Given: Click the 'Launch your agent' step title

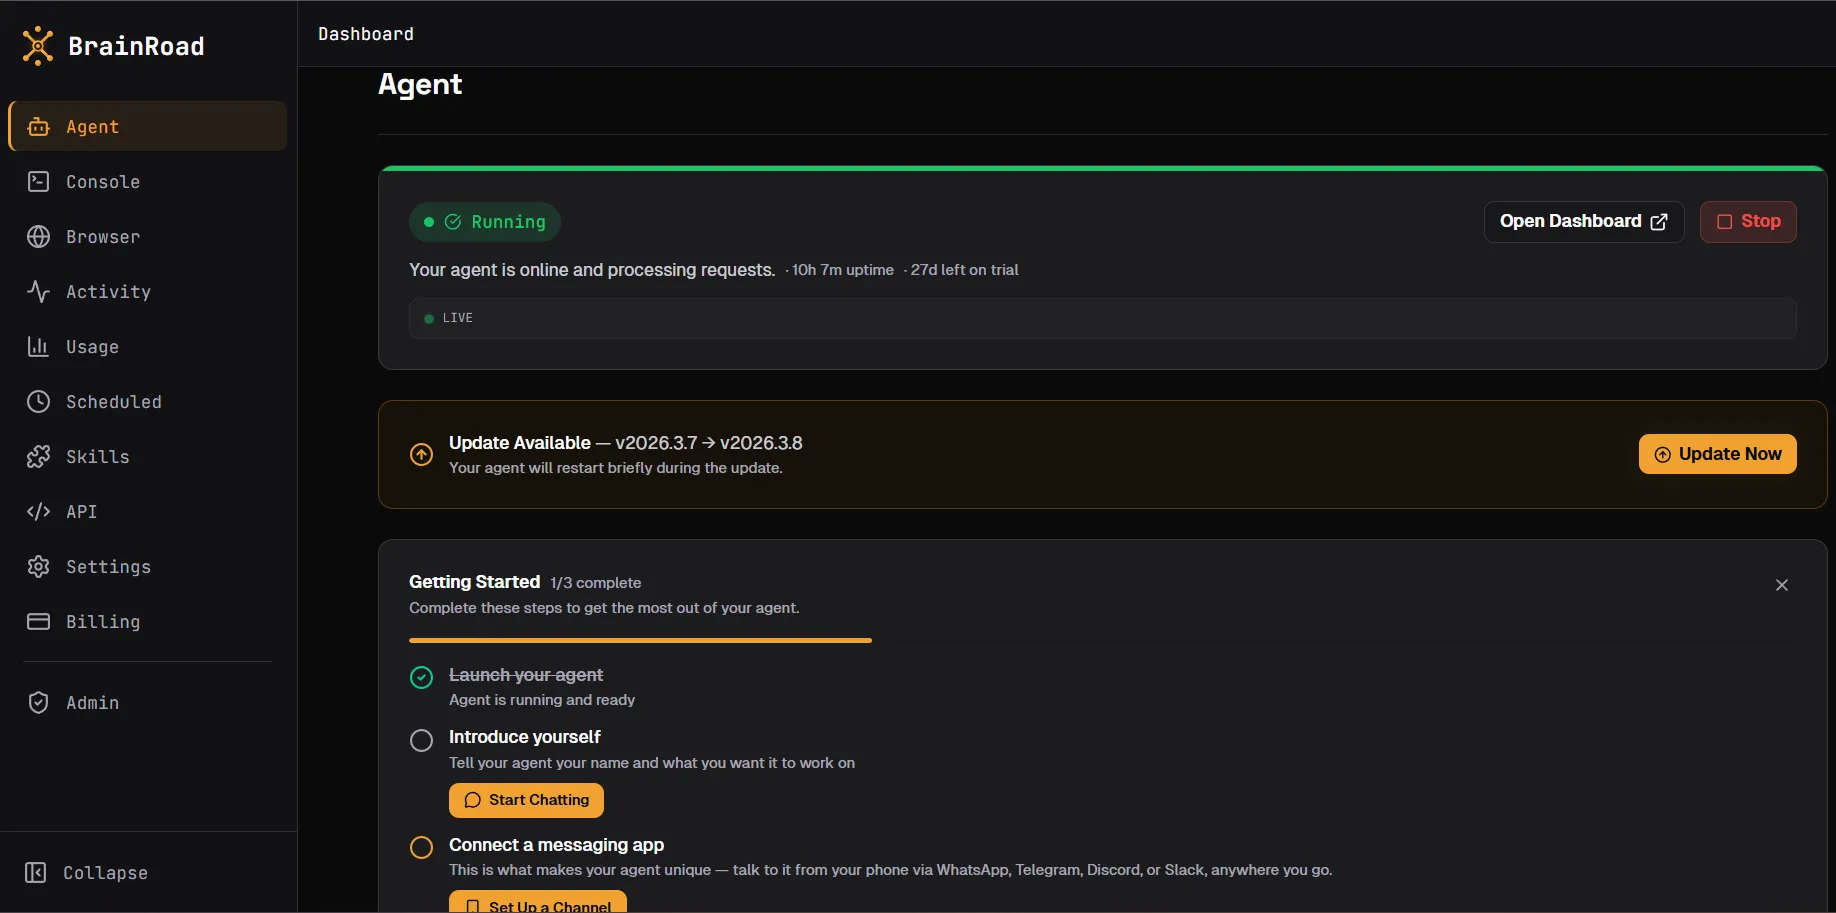Looking at the screenshot, I should 526,675.
